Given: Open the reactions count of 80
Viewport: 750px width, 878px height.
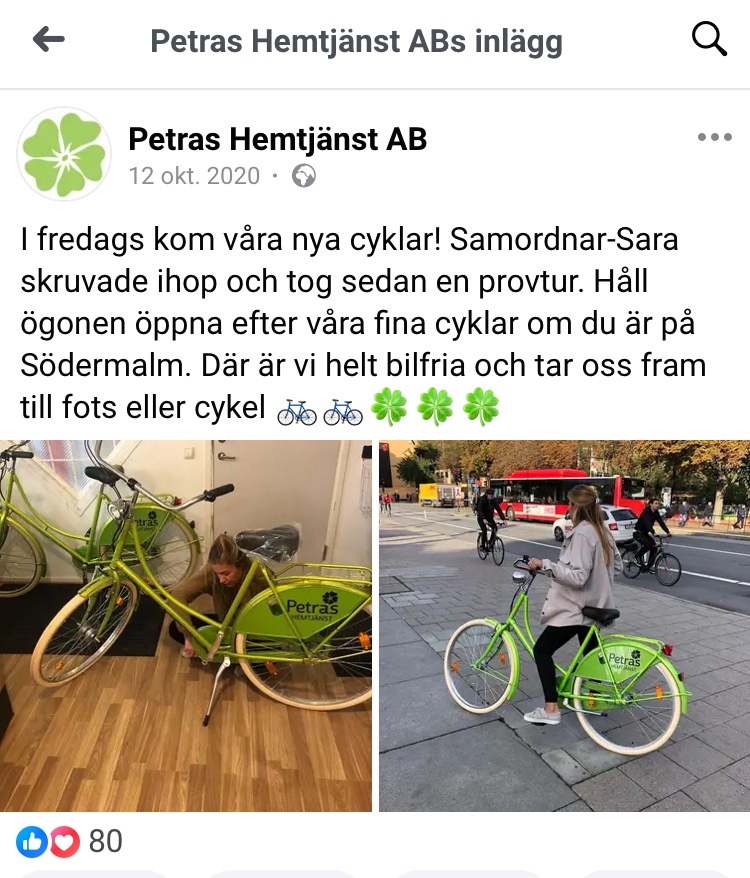Looking at the screenshot, I should pyautogui.click(x=105, y=842).
